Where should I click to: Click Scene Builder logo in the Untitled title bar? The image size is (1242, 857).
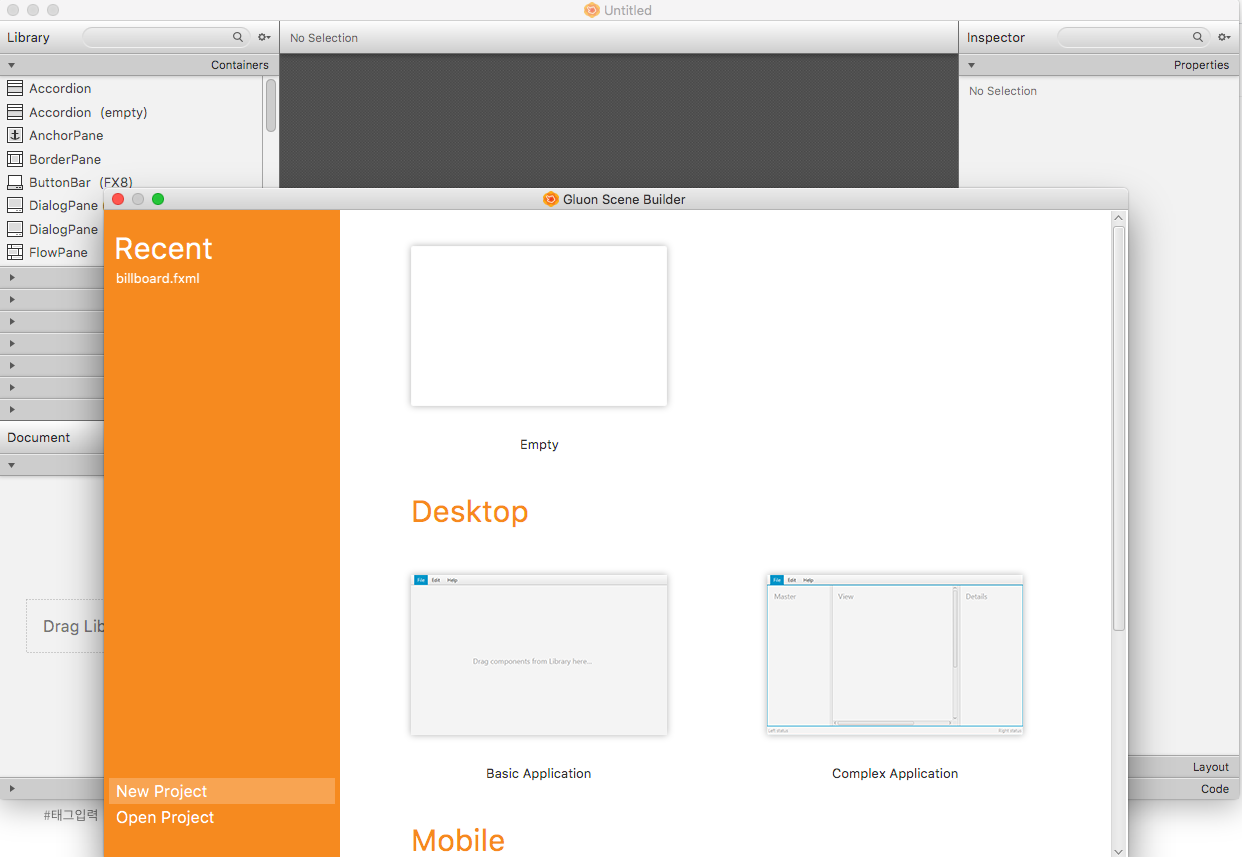click(x=591, y=10)
